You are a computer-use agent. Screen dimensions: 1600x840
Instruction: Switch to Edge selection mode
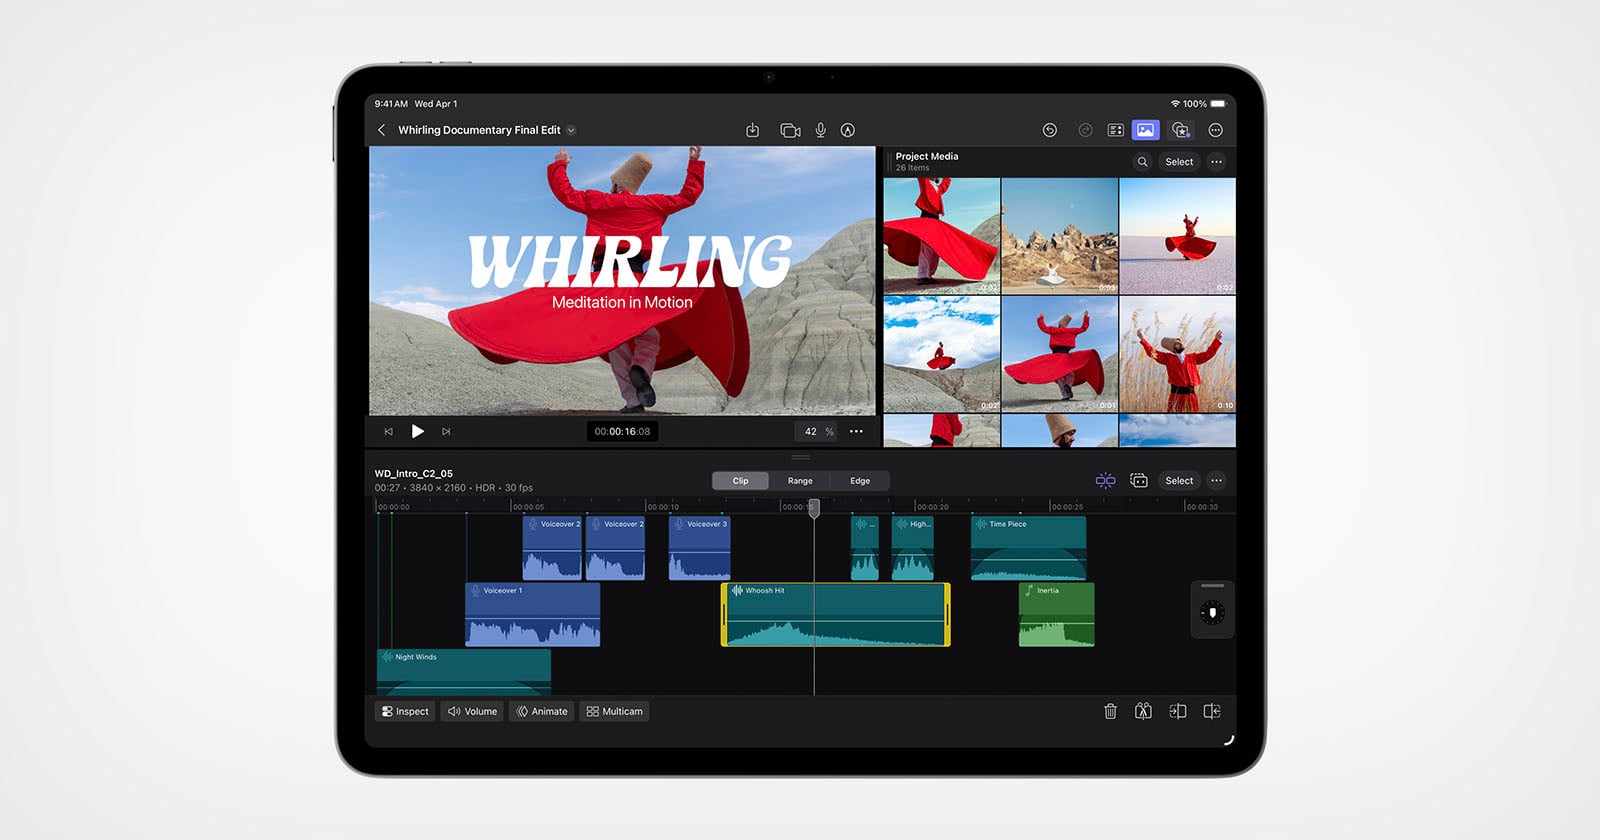click(x=860, y=481)
